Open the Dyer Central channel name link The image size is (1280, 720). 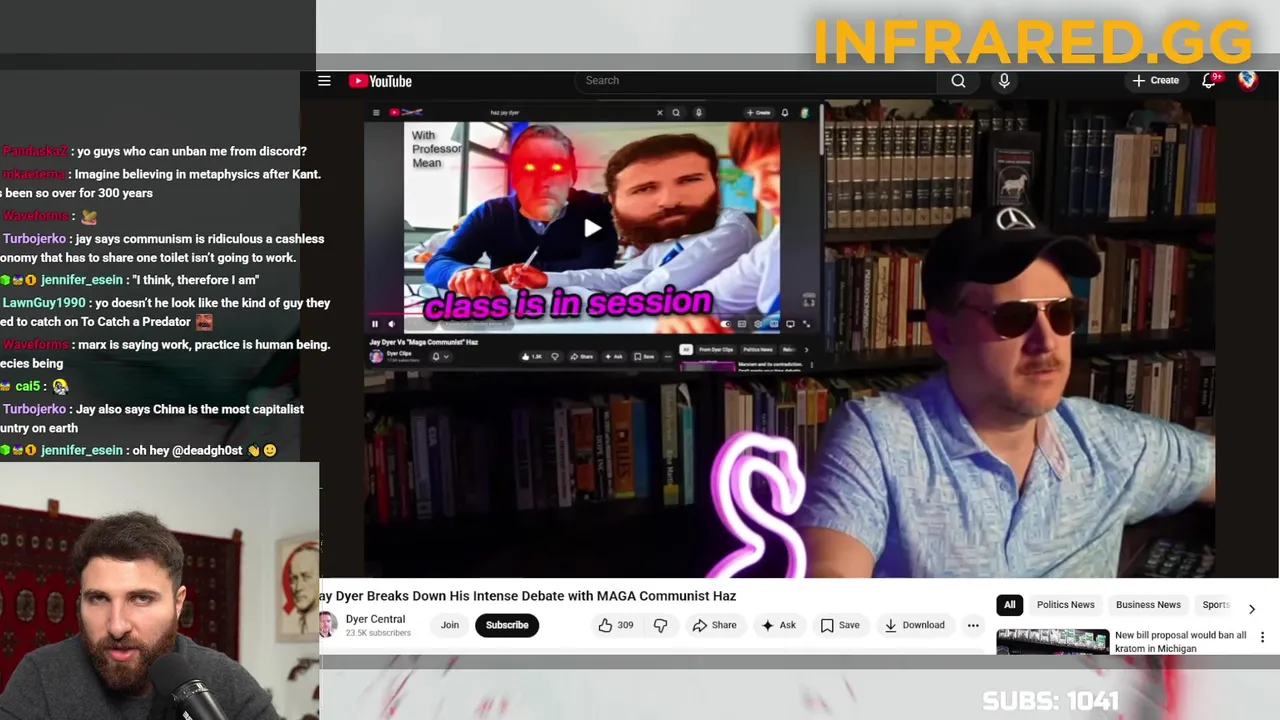(375, 619)
